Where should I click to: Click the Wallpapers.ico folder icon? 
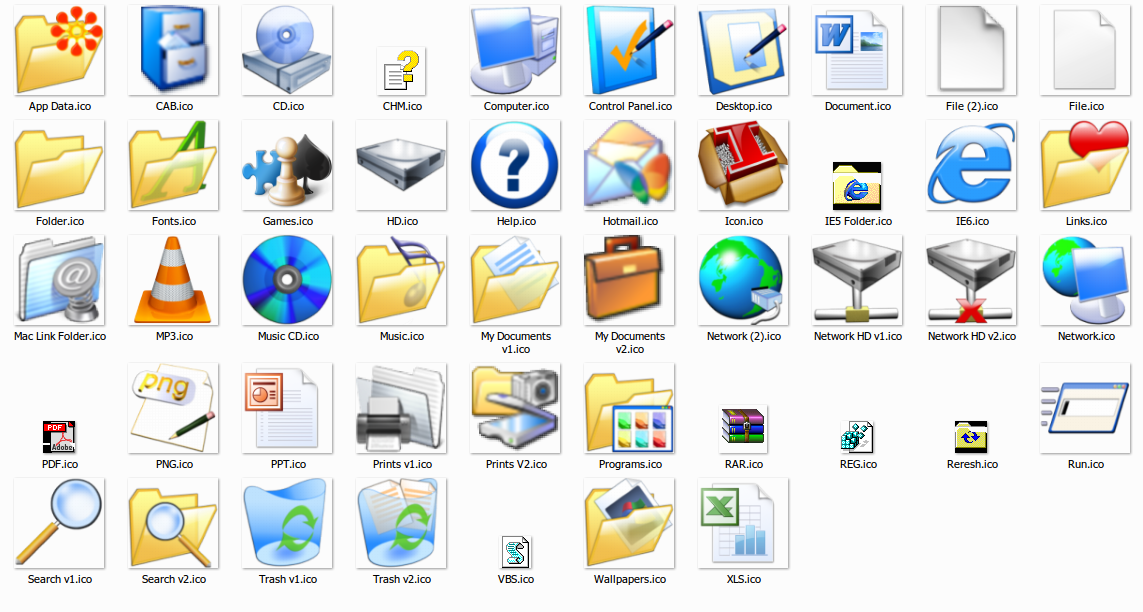click(x=629, y=524)
